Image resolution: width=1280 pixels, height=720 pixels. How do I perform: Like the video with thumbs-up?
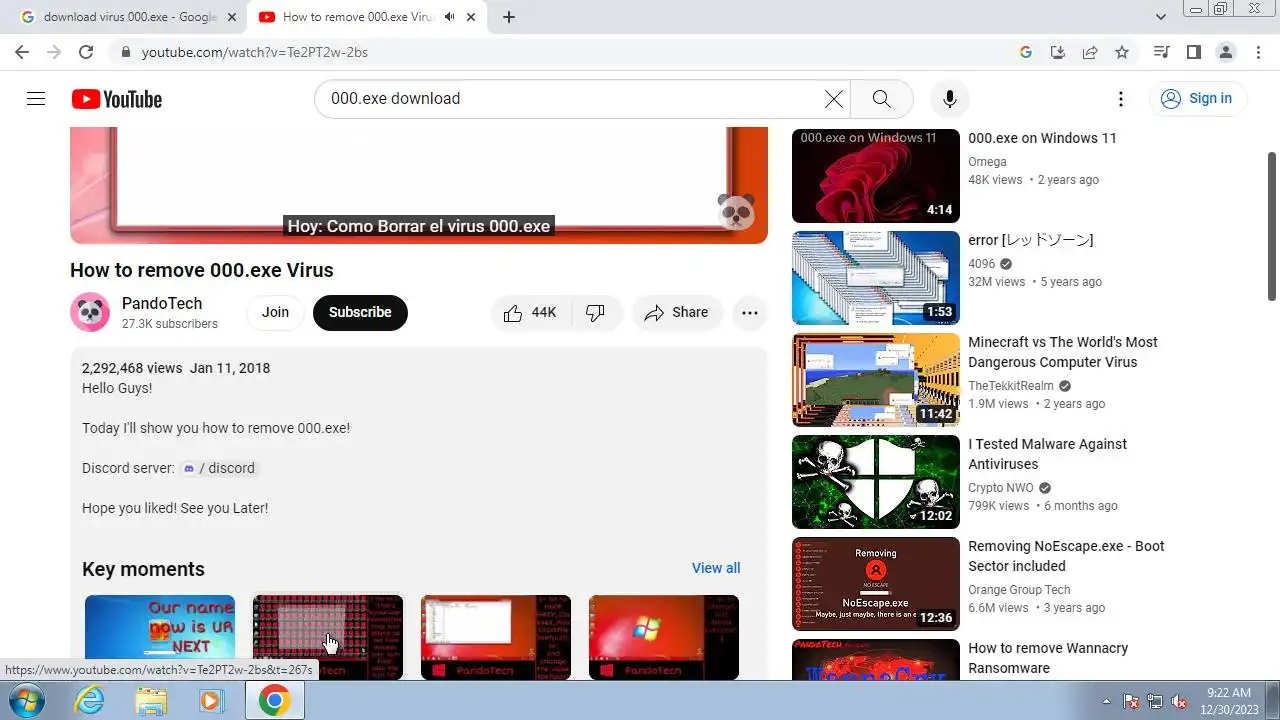[x=531, y=312]
